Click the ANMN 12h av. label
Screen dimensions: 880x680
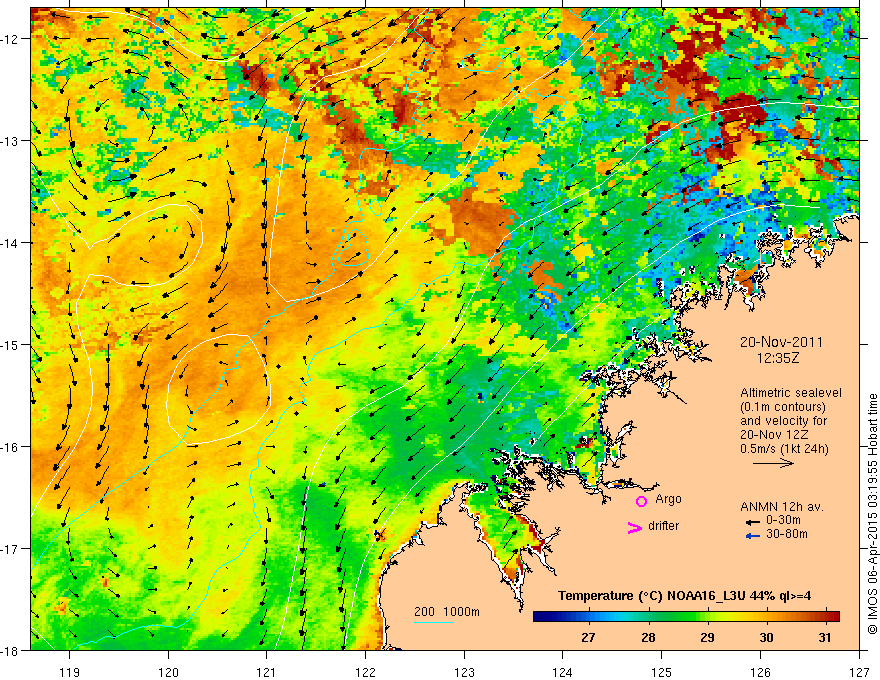tap(782, 507)
